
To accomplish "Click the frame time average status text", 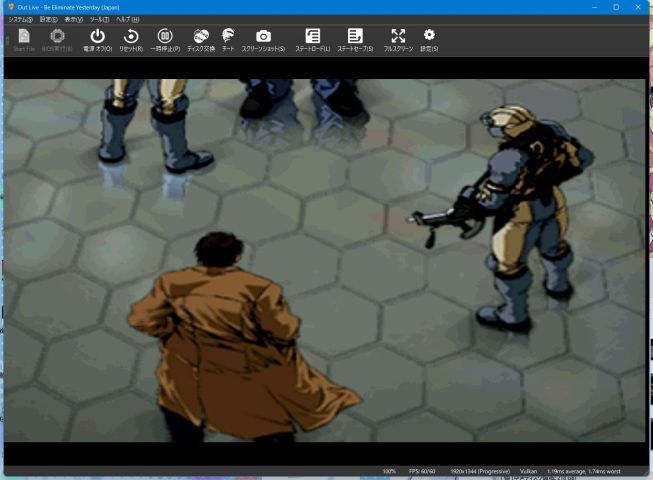I will click(x=584, y=471).
